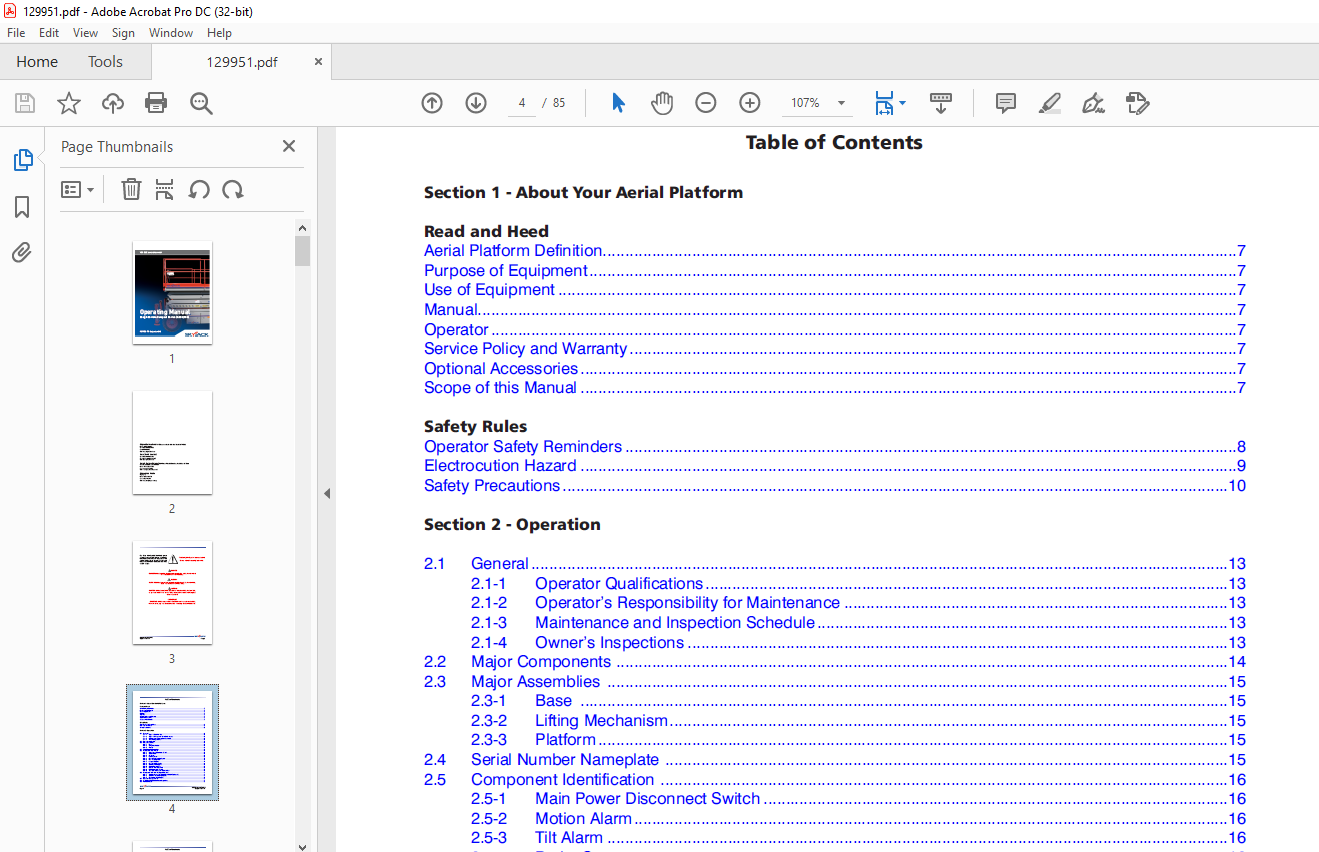Image resolution: width=1319 pixels, height=852 pixels.
Task: Click the page number input field
Action: pyautogui.click(x=521, y=103)
